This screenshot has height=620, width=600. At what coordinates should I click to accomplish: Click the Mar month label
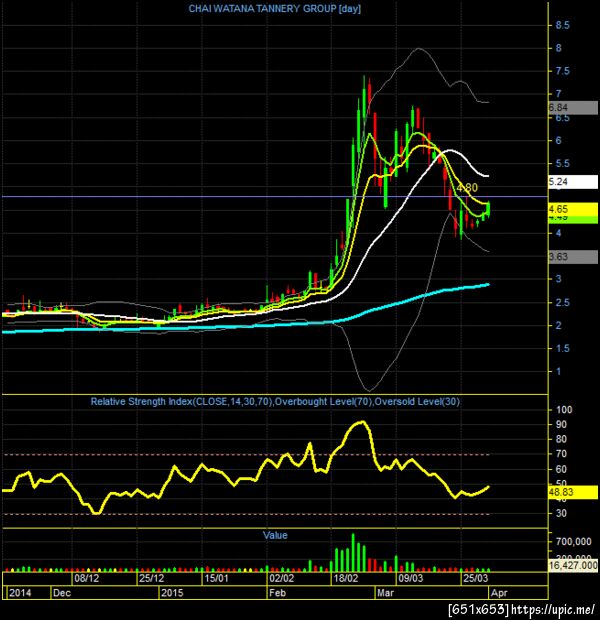click(385, 593)
